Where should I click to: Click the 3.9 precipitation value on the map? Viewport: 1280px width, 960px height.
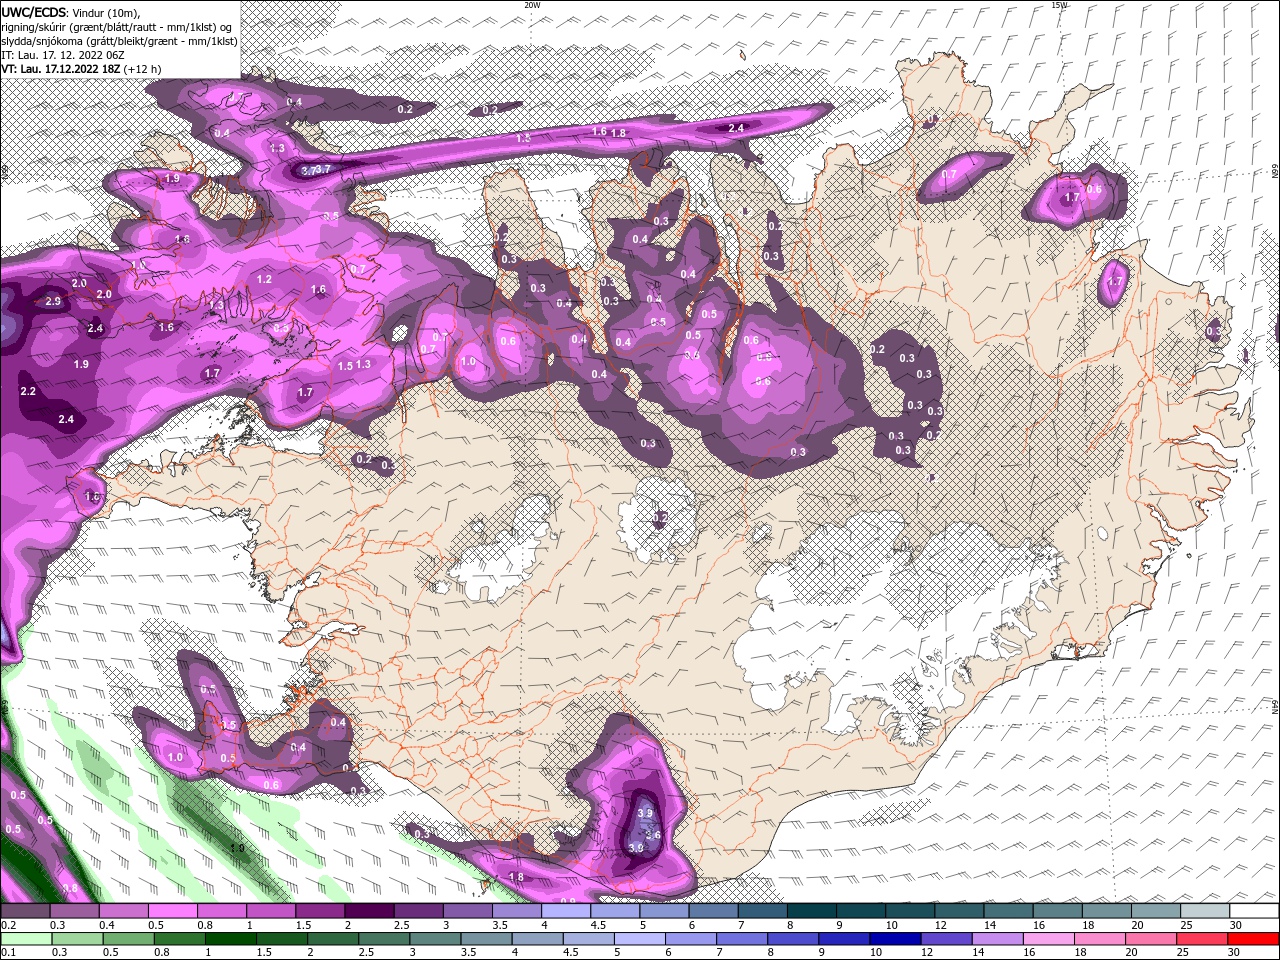[645, 814]
